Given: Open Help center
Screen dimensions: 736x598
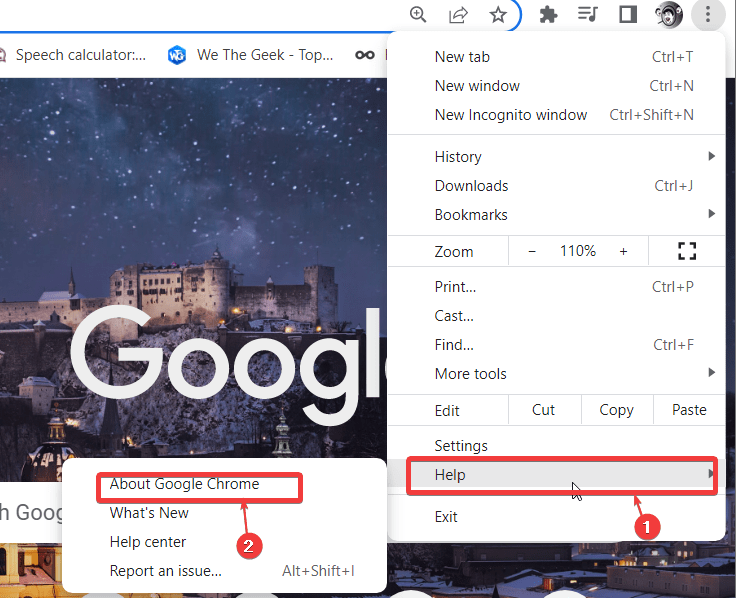Looking at the screenshot, I should coord(224,542).
